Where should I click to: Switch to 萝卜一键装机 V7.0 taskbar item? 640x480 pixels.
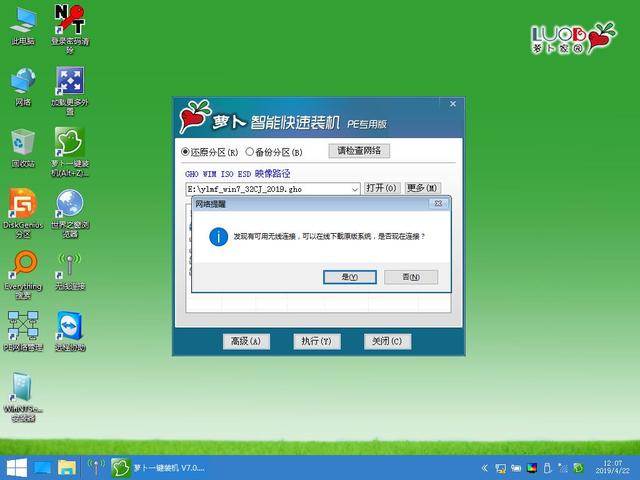coord(159,468)
